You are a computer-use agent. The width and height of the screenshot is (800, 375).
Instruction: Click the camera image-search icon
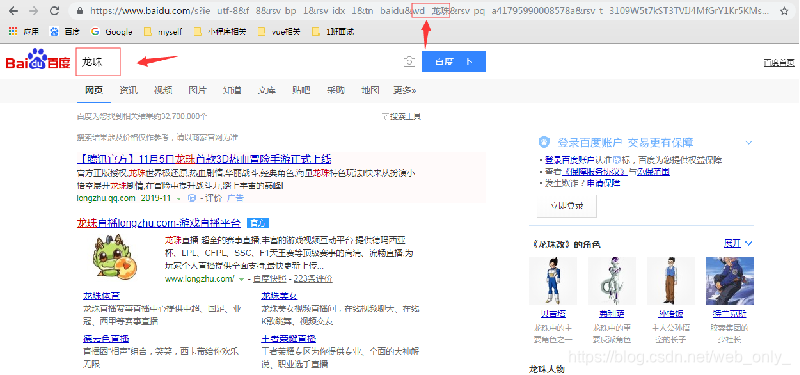409,62
